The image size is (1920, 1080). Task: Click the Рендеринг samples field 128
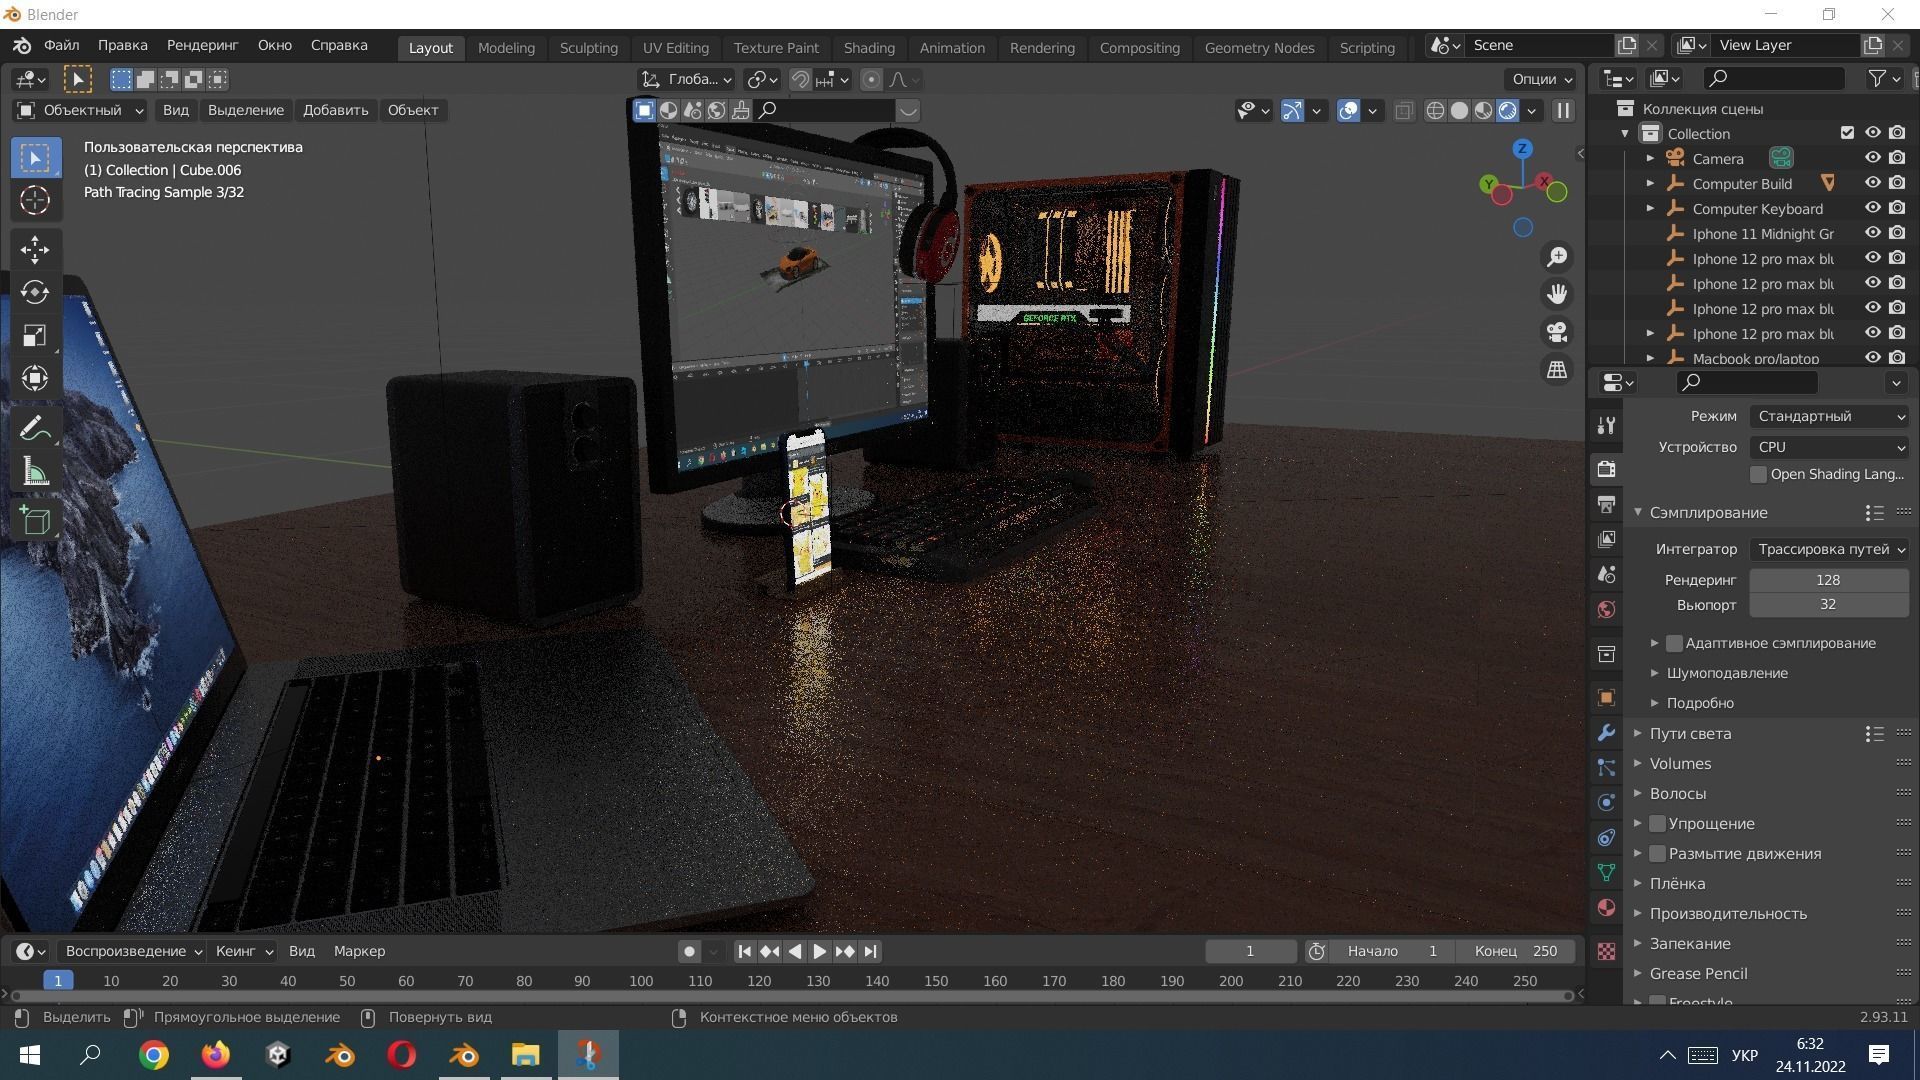[x=1828, y=580]
